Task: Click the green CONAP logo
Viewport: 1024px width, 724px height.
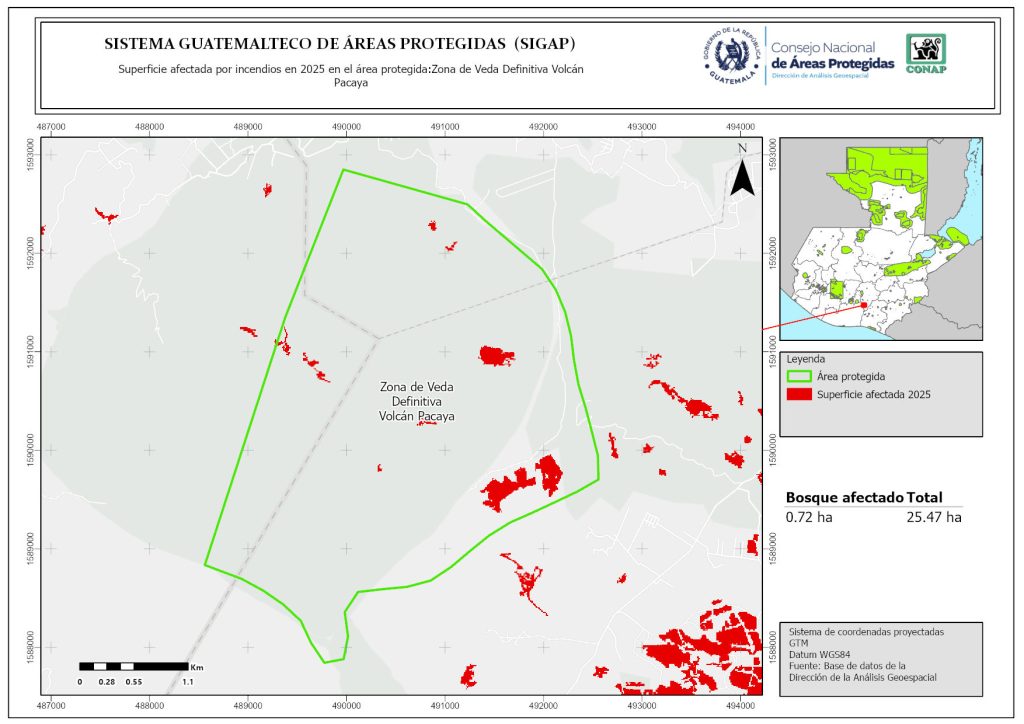Action: [x=925, y=54]
